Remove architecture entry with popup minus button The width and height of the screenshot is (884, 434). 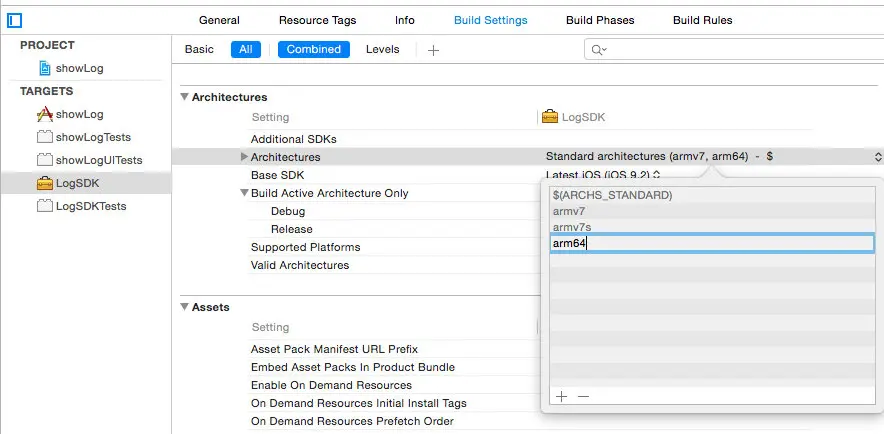click(x=584, y=396)
